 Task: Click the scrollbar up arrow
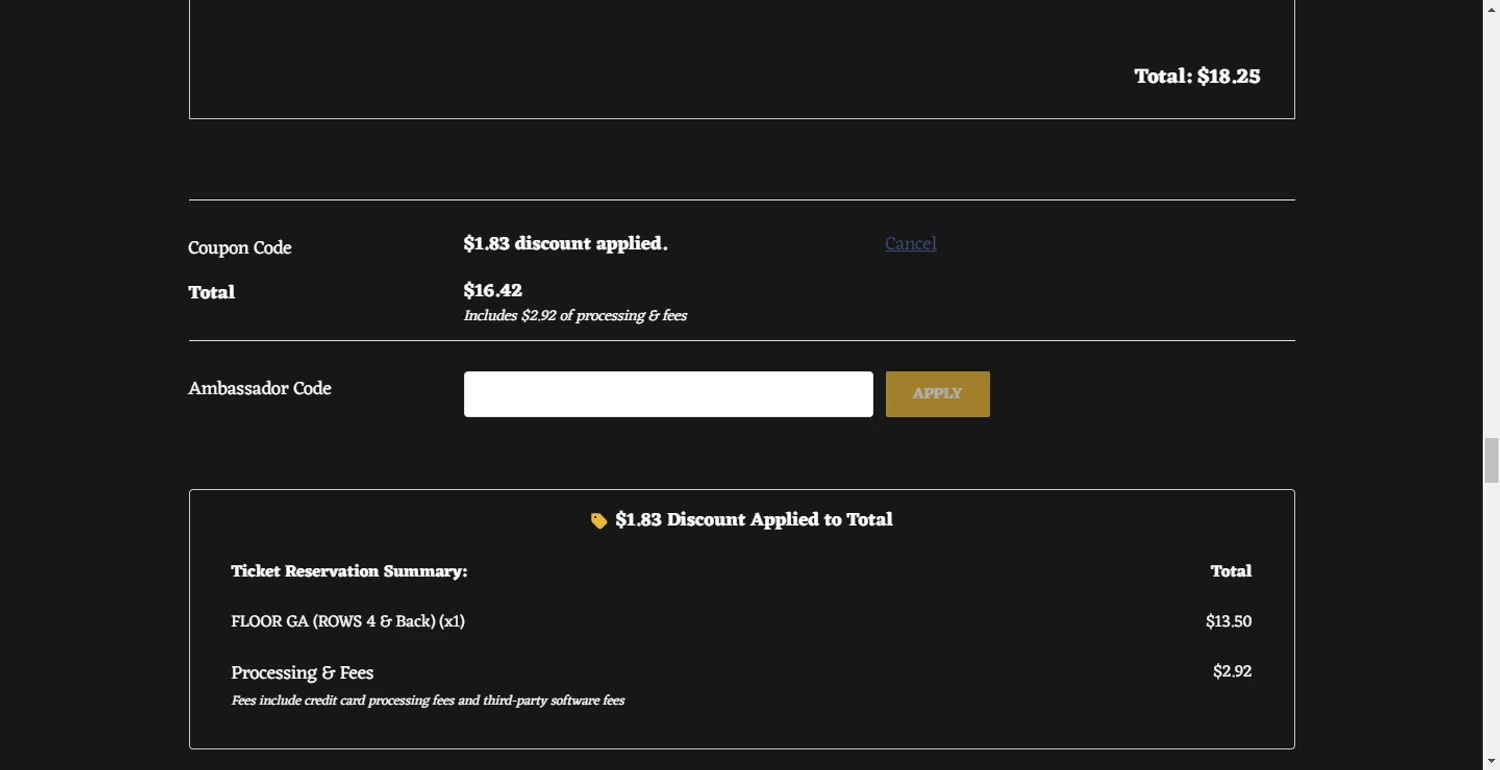click(x=1491, y=8)
